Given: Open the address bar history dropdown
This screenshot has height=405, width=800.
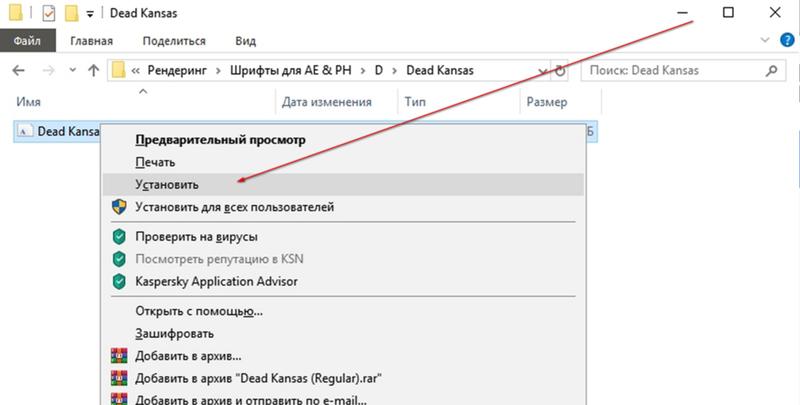Looking at the screenshot, I should point(543,70).
